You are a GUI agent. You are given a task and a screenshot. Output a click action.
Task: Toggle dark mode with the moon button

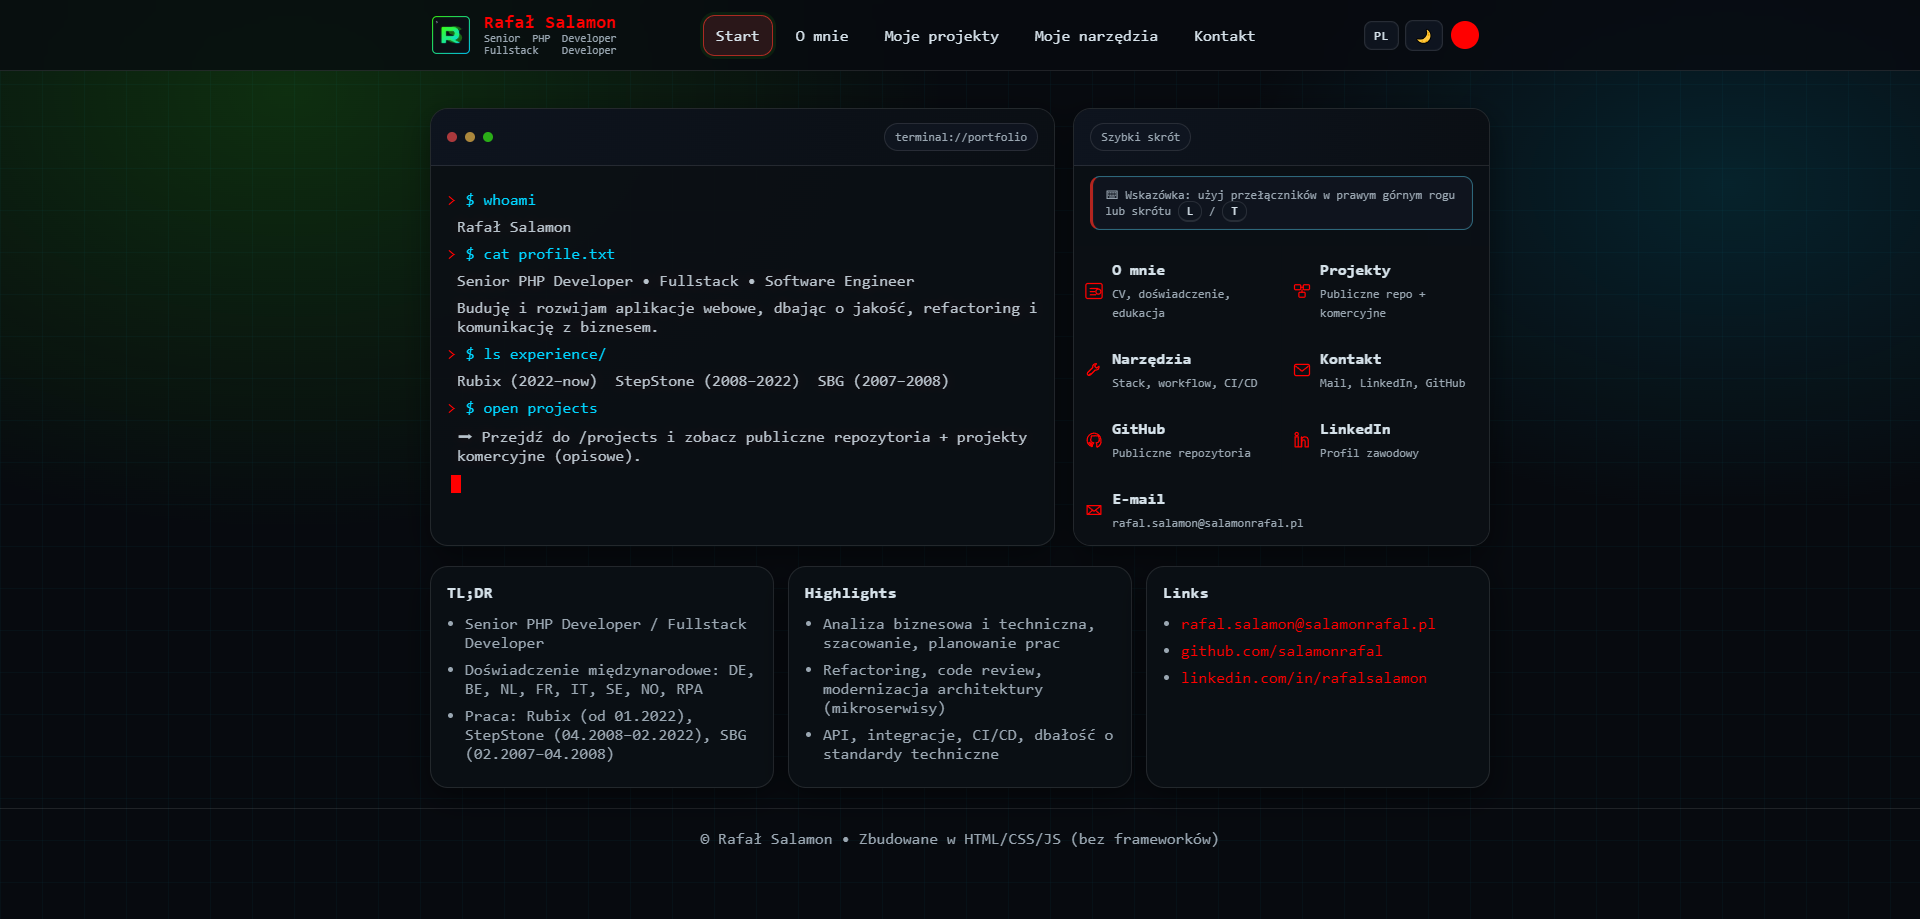(1423, 35)
